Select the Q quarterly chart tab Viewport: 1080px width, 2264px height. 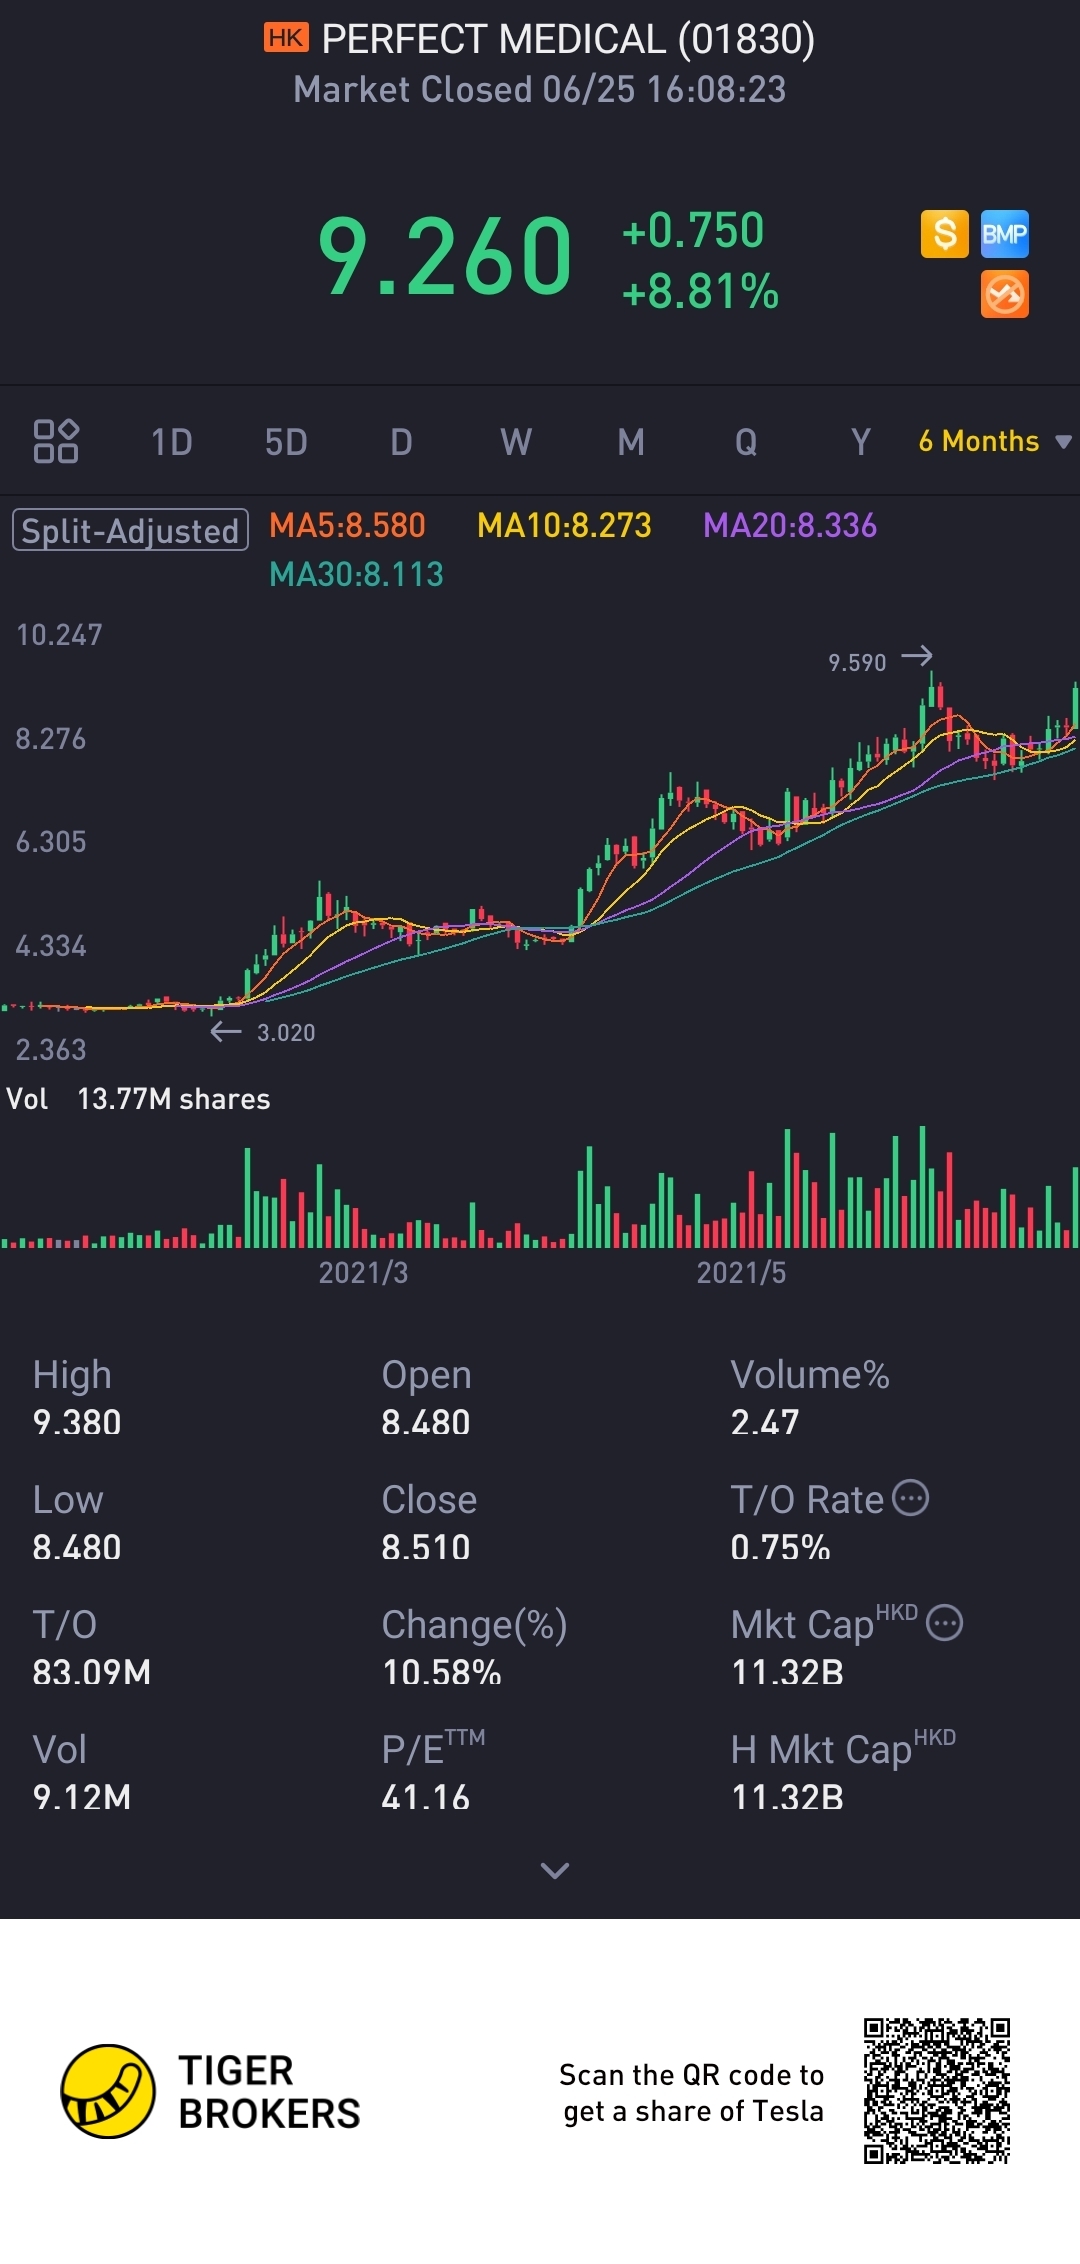(x=746, y=442)
